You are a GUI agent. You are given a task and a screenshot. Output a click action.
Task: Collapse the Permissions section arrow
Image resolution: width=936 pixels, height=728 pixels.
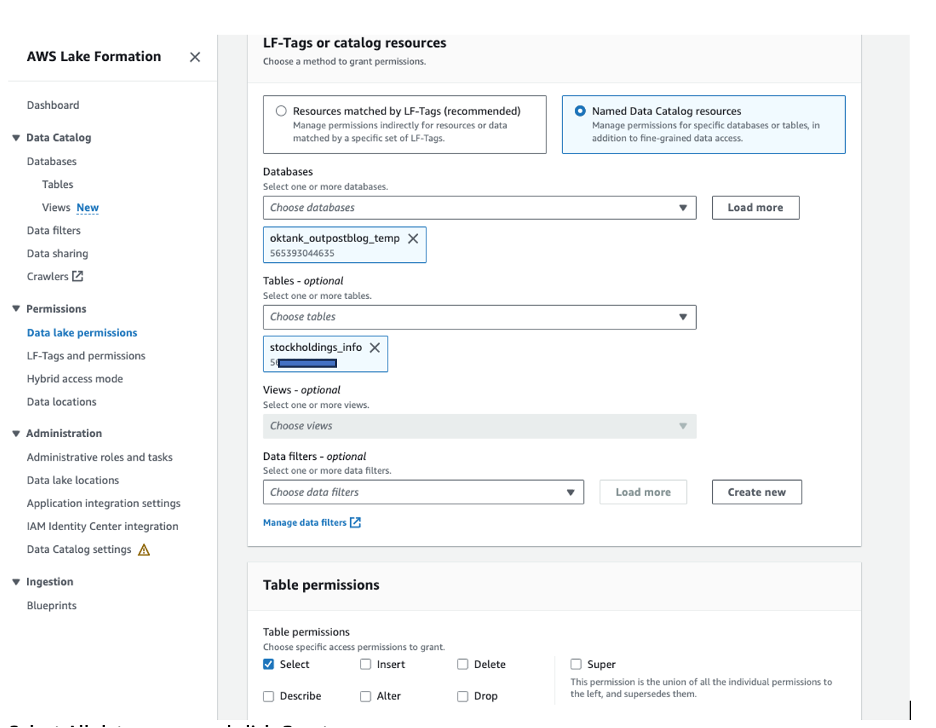coord(16,309)
